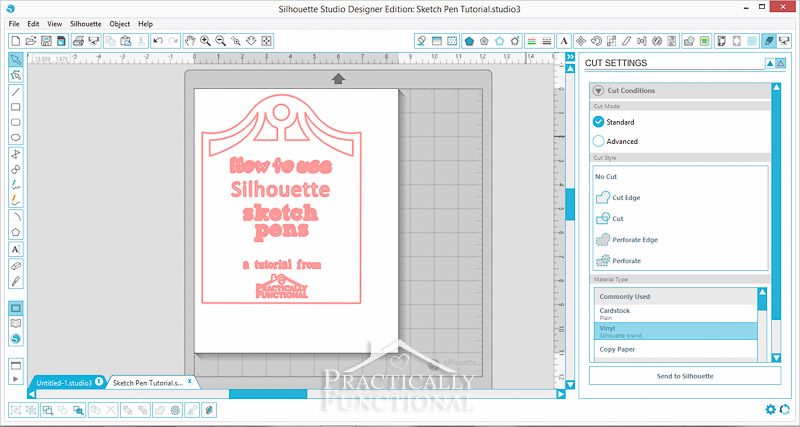Open the Cut Settings icon in the toolbar
This screenshot has width=800, height=427.
coord(768,41)
